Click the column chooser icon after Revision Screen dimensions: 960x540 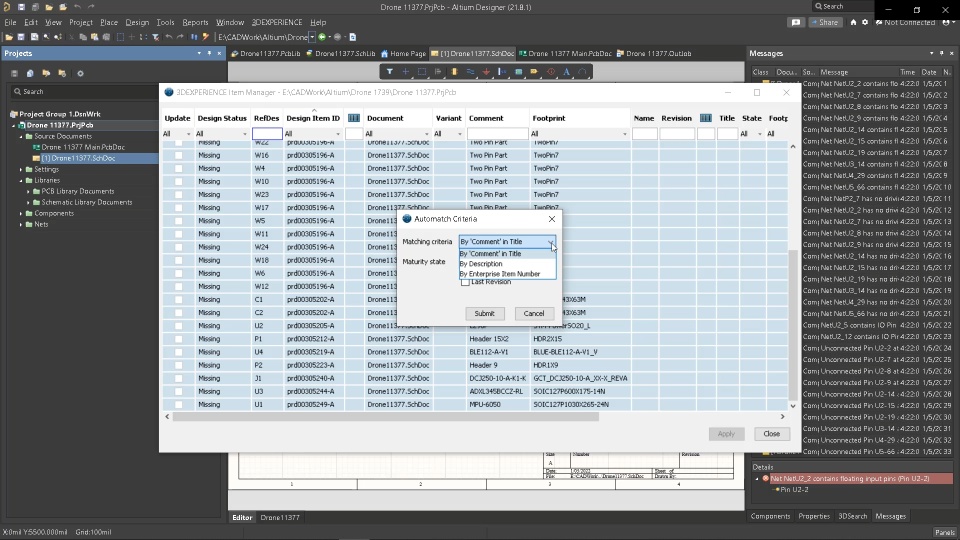(x=706, y=118)
